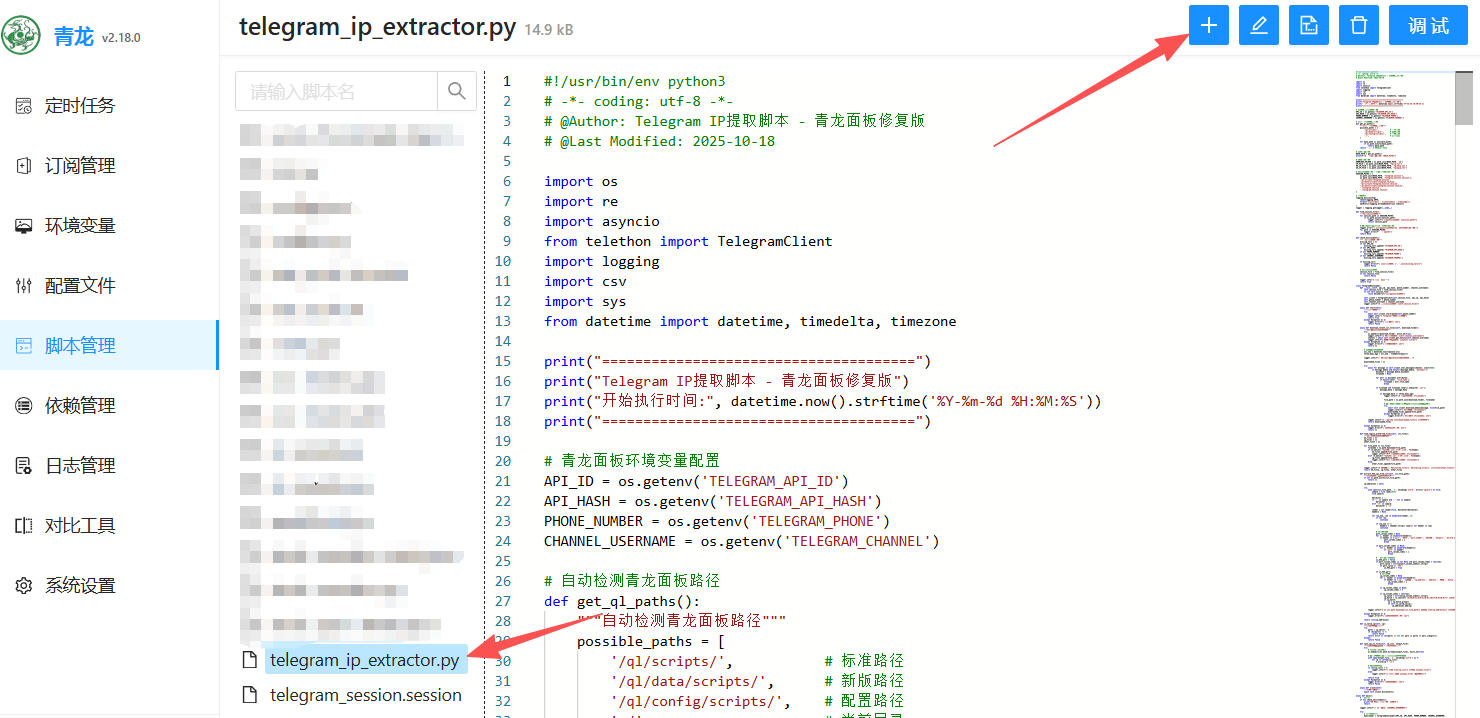The height and width of the screenshot is (718, 1480).
Task: Click the trash can delete icon
Action: (x=1358, y=26)
